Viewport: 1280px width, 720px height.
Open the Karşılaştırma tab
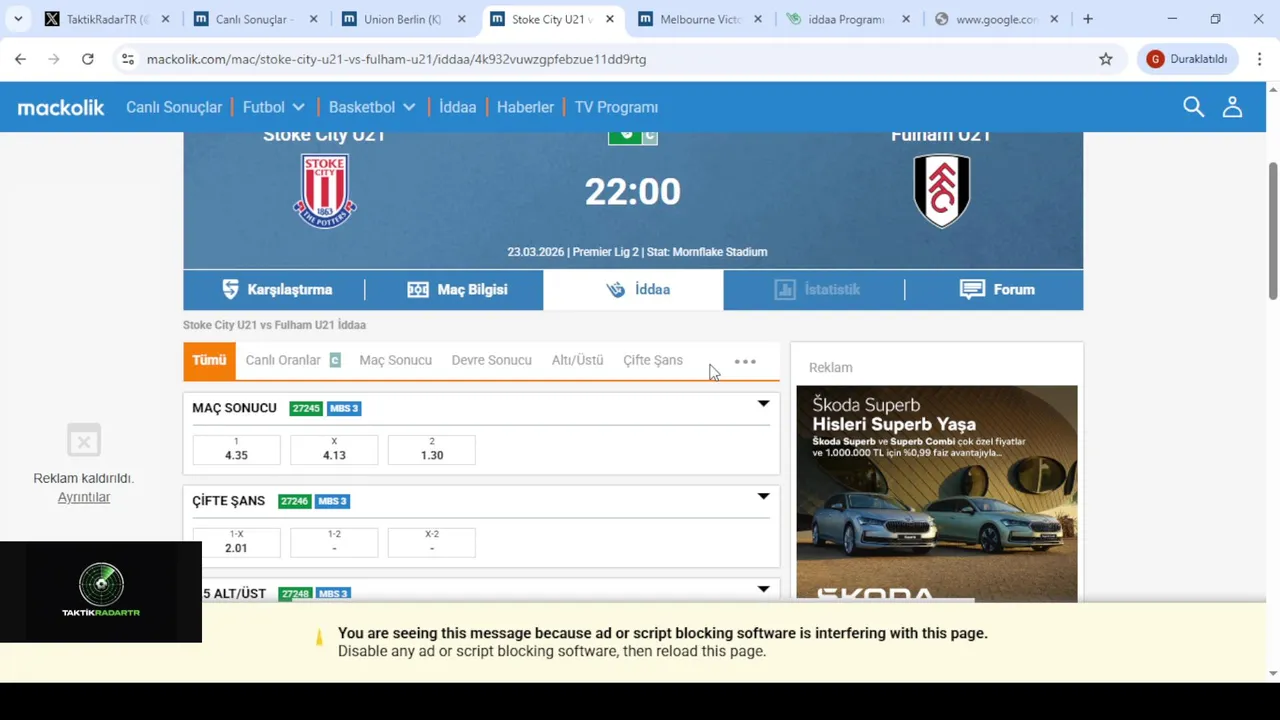(277, 289)
